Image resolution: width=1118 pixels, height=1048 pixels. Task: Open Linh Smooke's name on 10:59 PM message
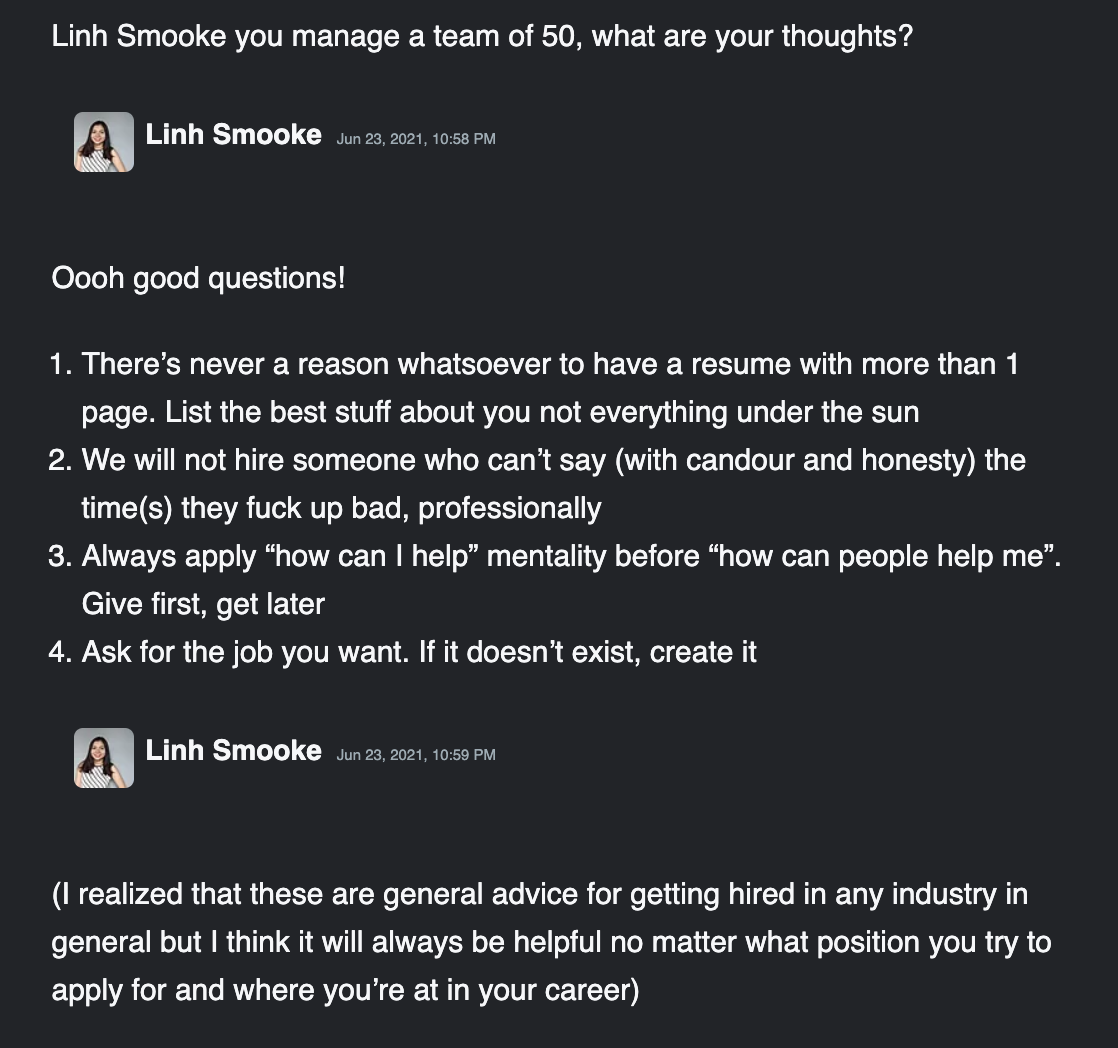click(x=233, y=751)
